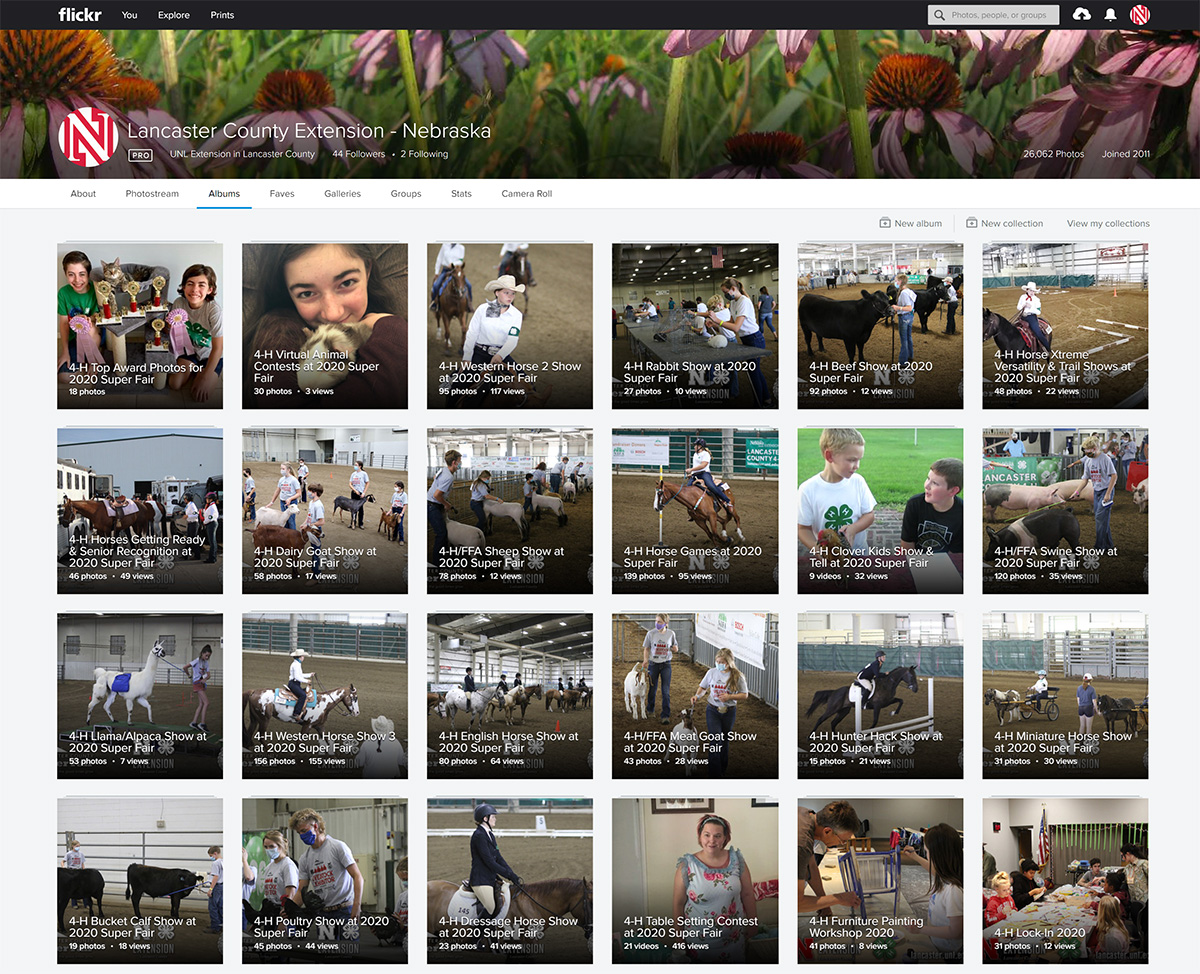Open the 44 Followers link
This screenshot has width=1200, height=974.
(358, 155)
